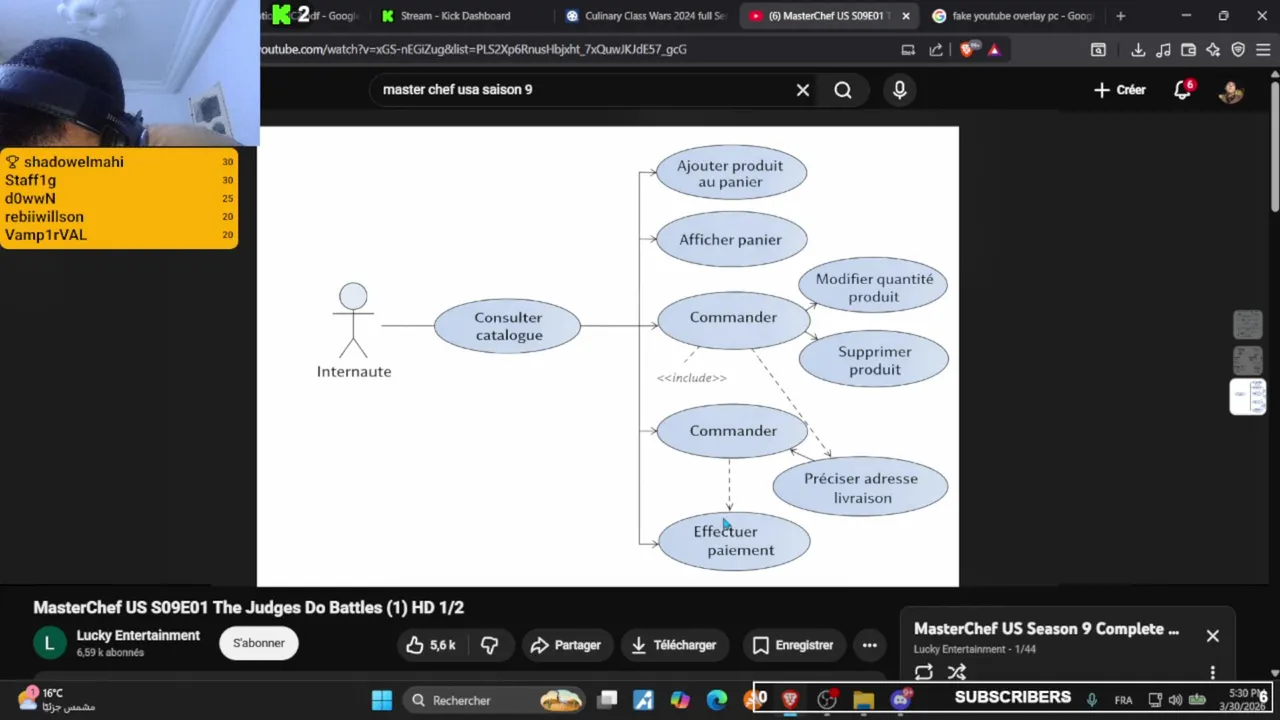The width and height of the screenshot is (1280, 720).
Task: Click the share page icon in address bar
Action: pyautogui.click(x=936, y=49)
